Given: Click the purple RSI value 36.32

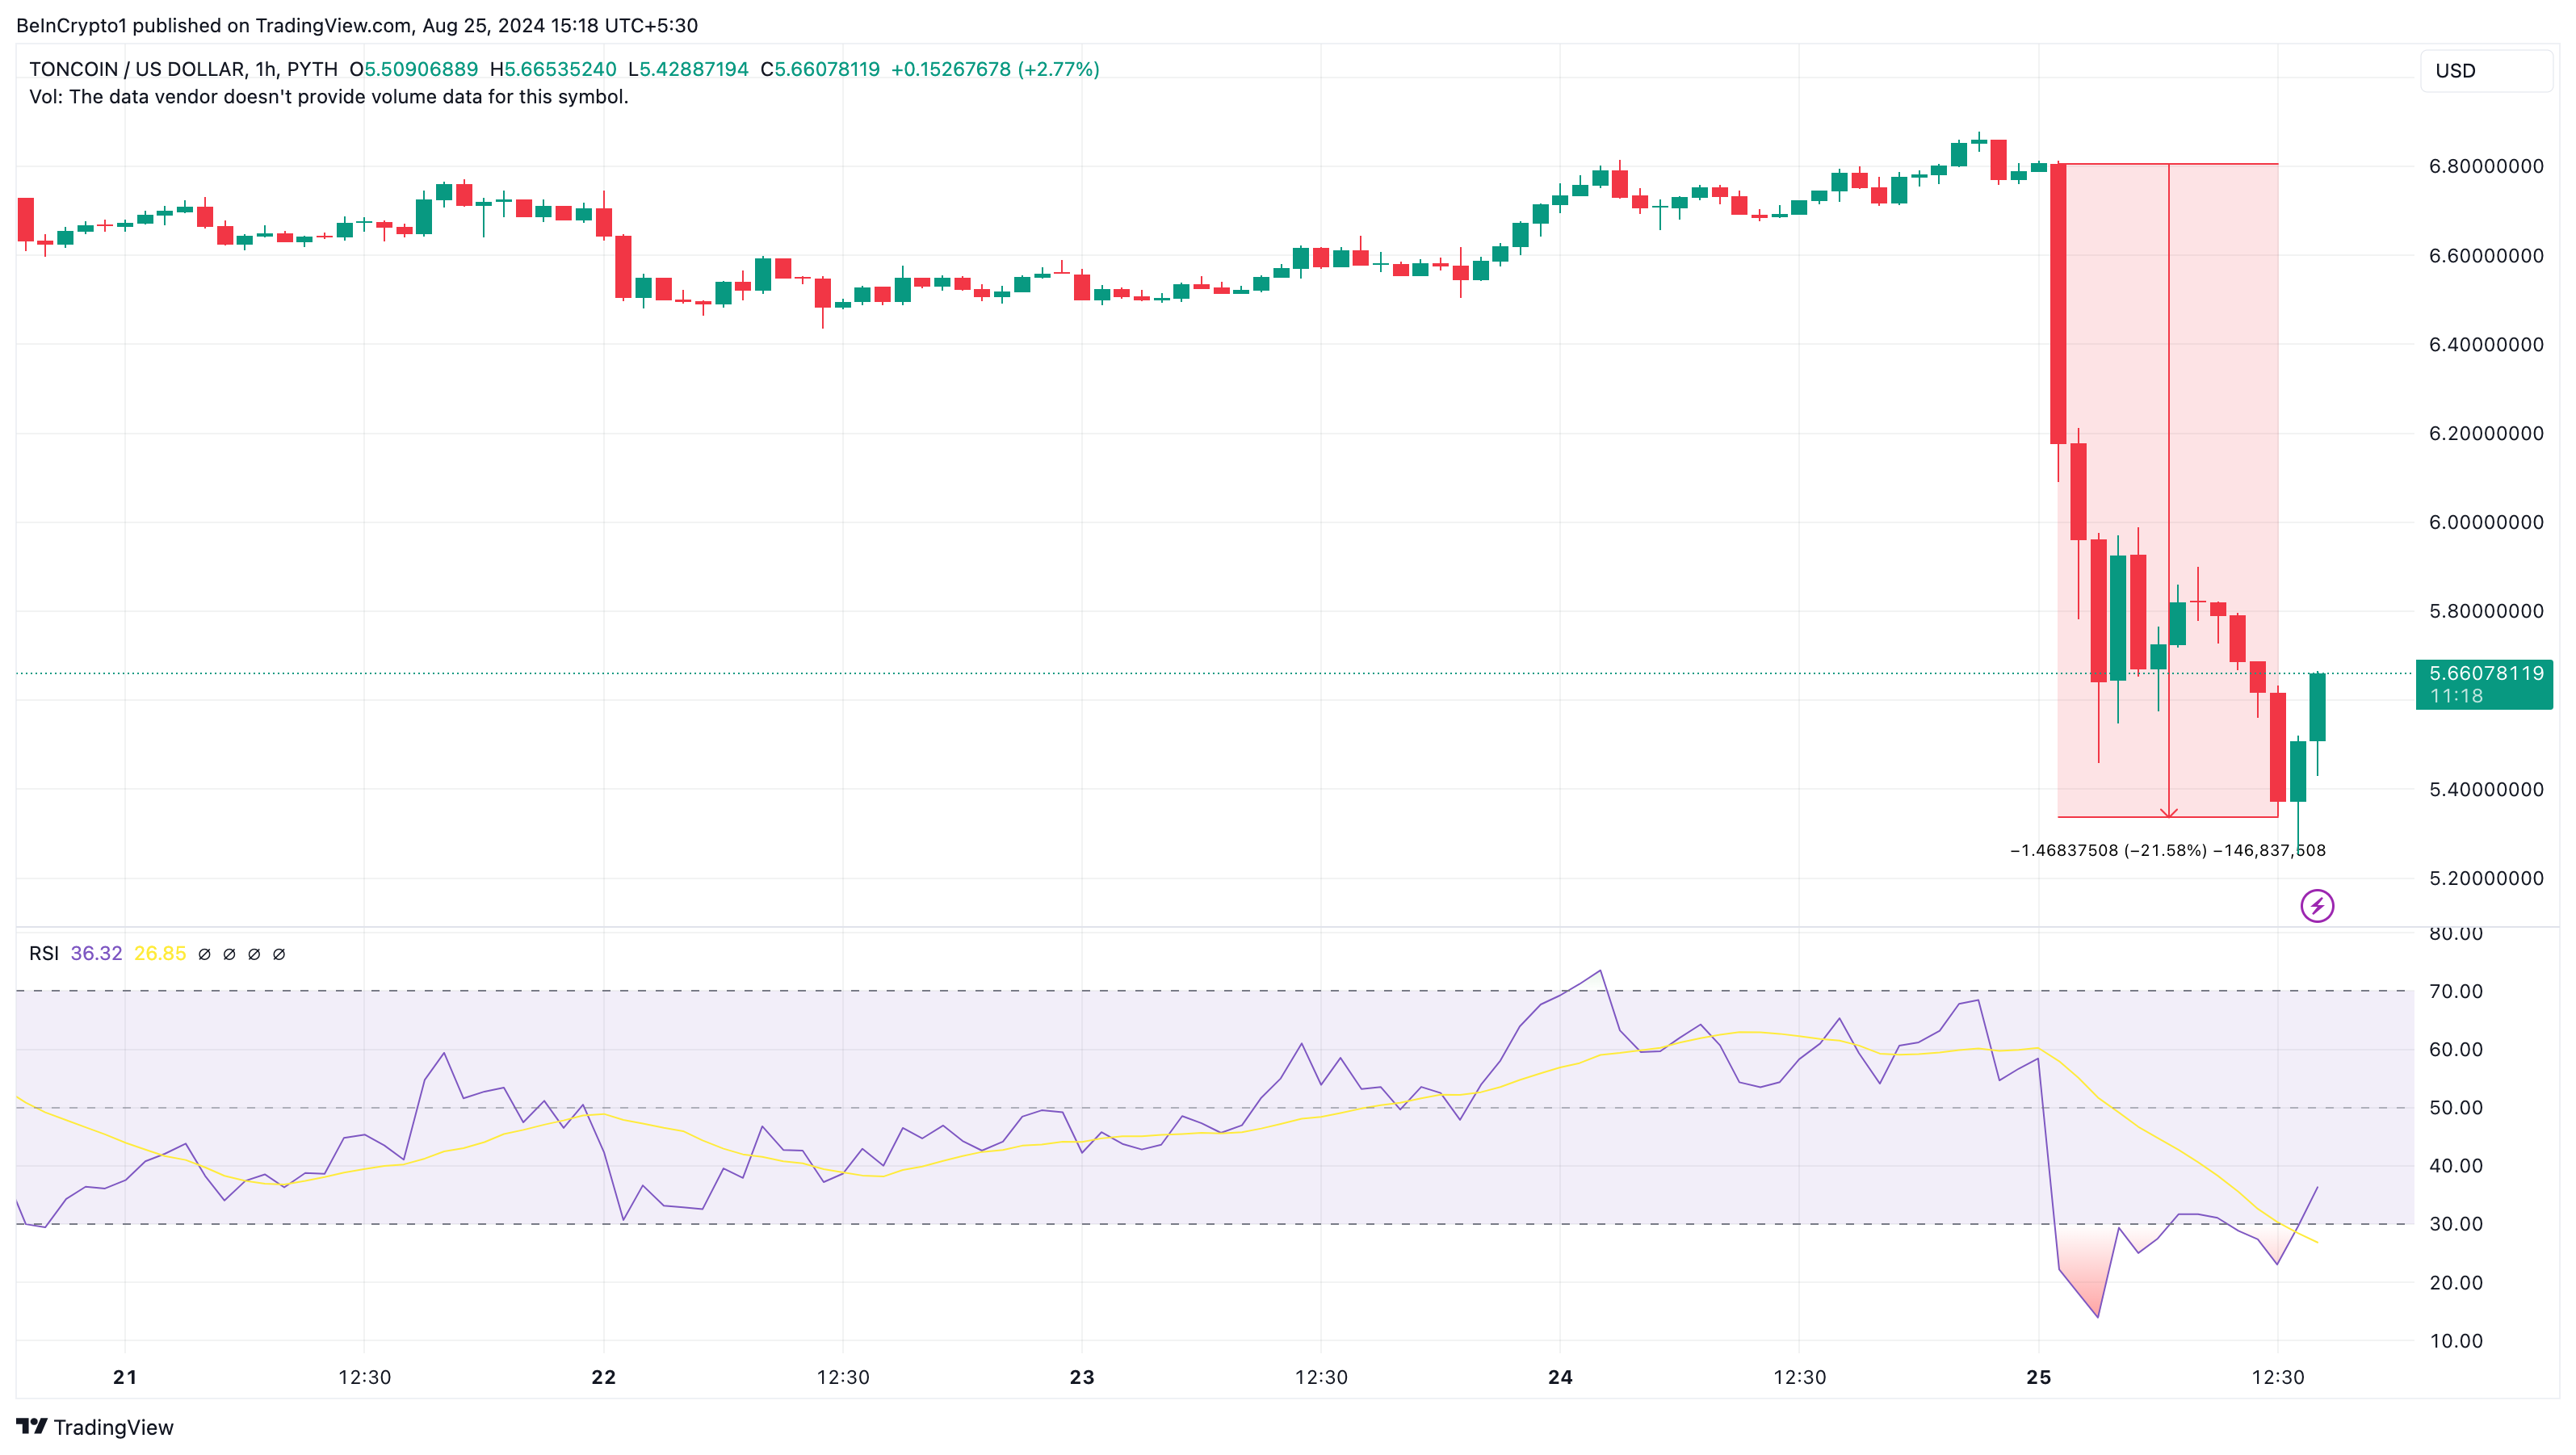Looking at the screenshot, I should 96,954.
